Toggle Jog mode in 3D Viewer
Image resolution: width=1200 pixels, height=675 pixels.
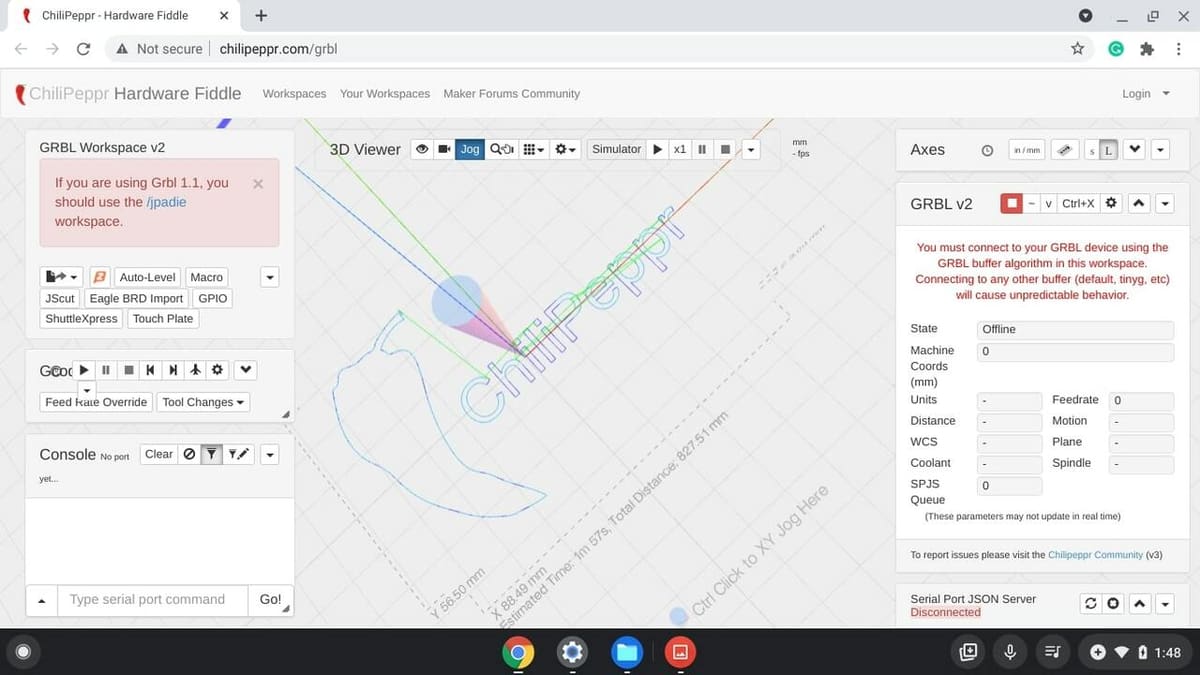point(470,149)
